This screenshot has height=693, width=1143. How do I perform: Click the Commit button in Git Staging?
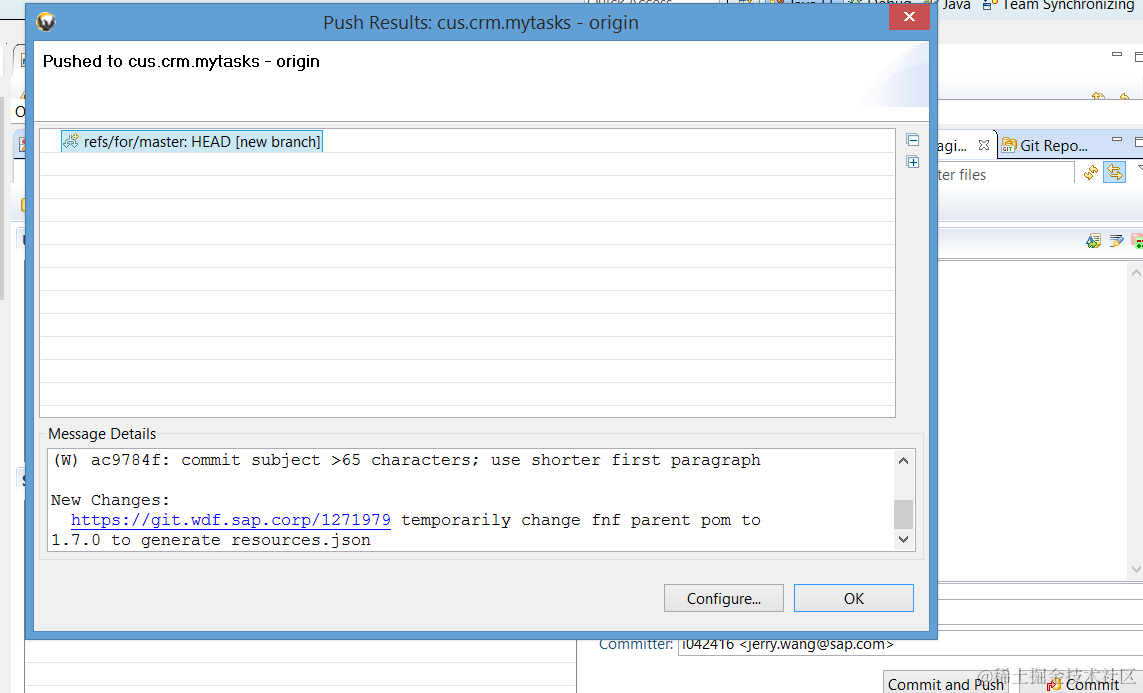tap(1083, 684)
